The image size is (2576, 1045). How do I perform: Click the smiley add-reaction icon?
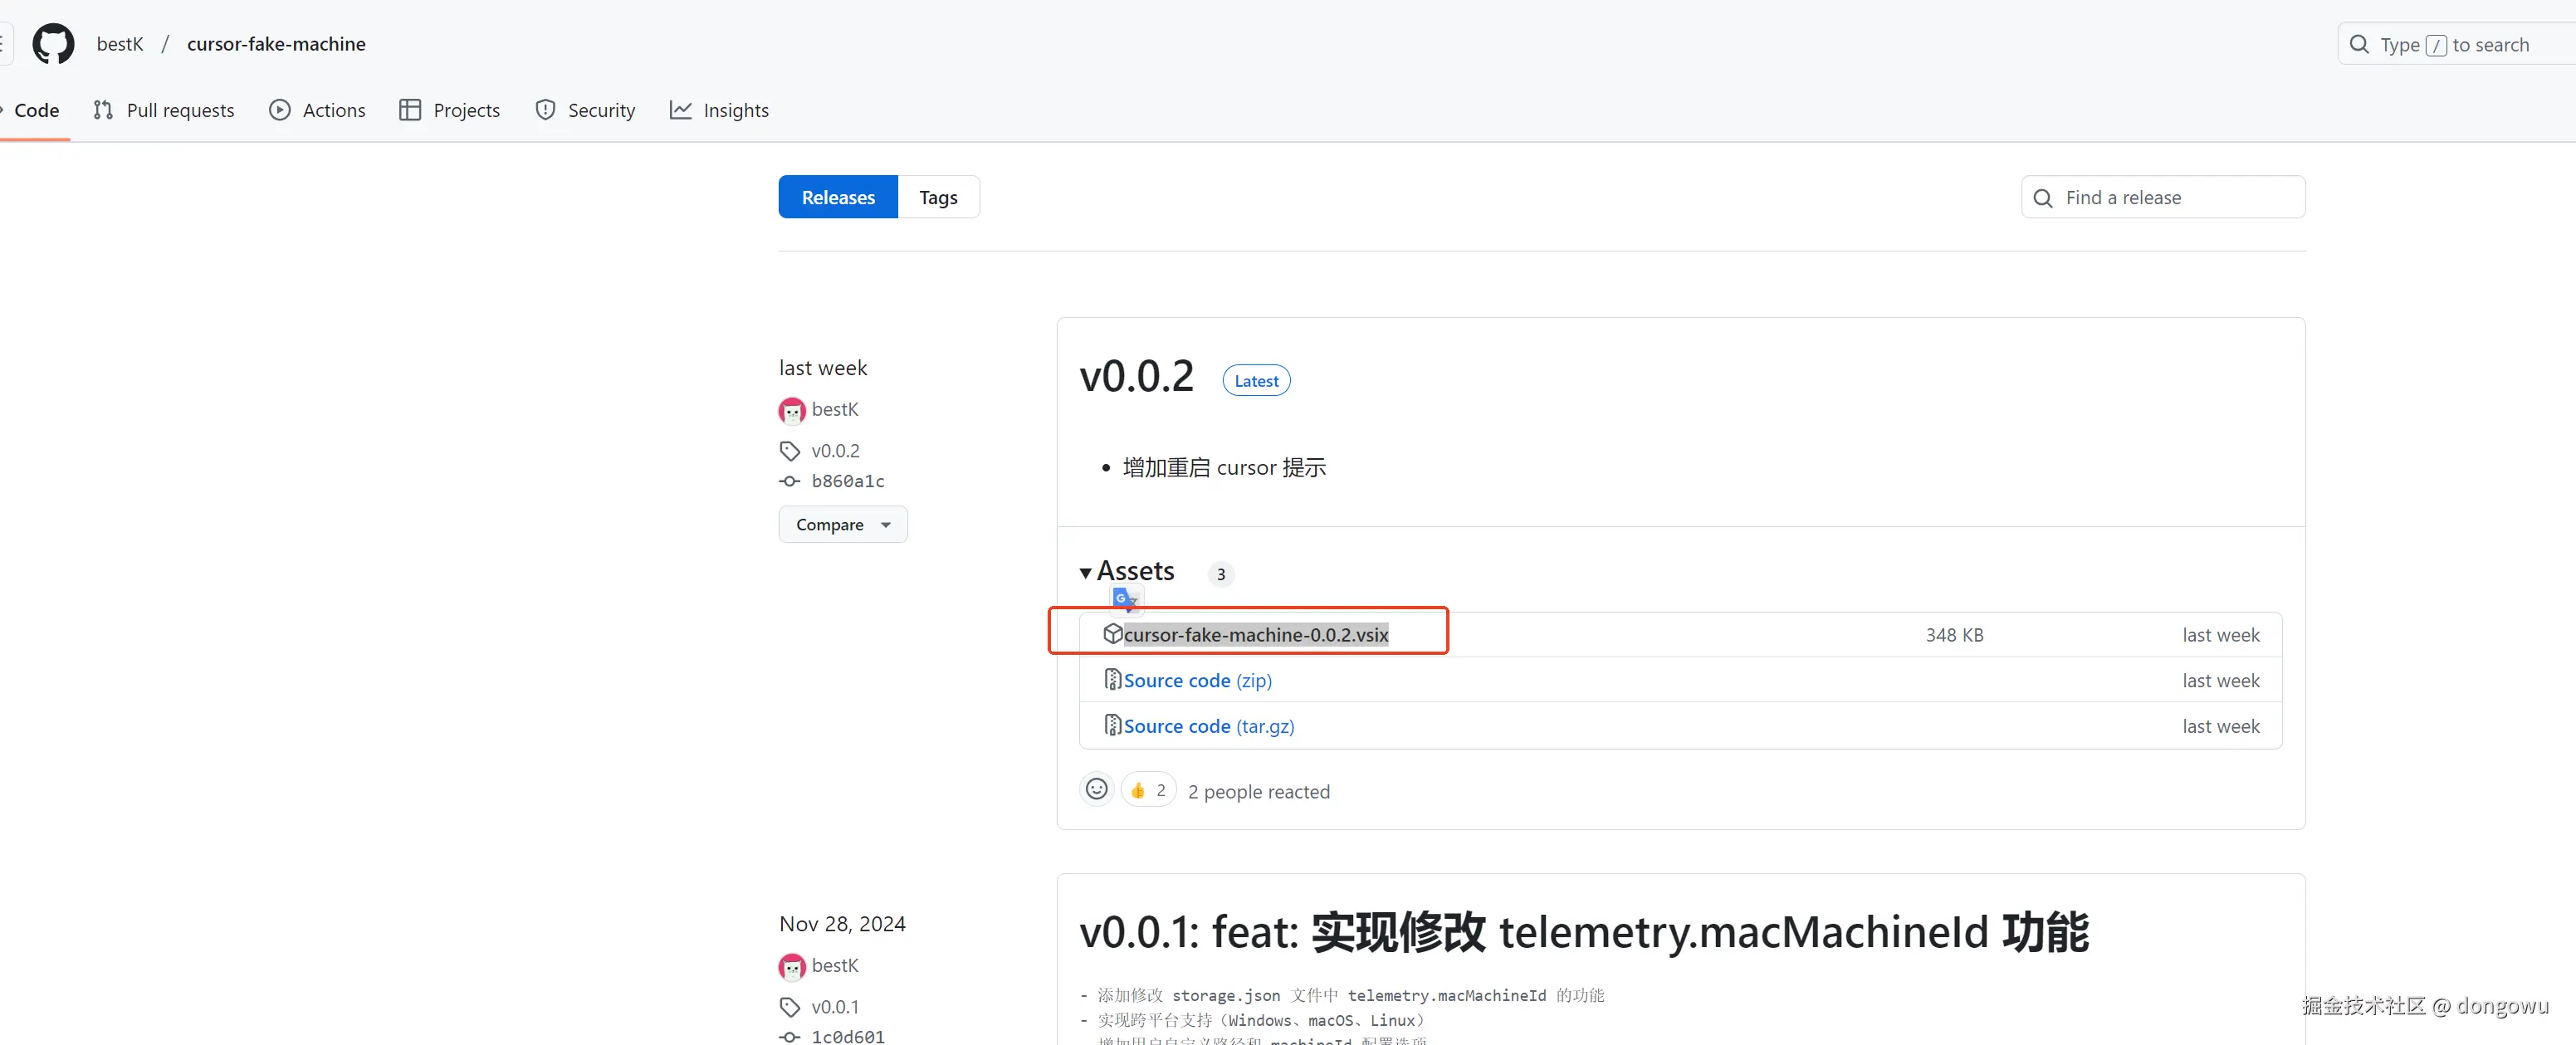click(x=1096, y=790)
